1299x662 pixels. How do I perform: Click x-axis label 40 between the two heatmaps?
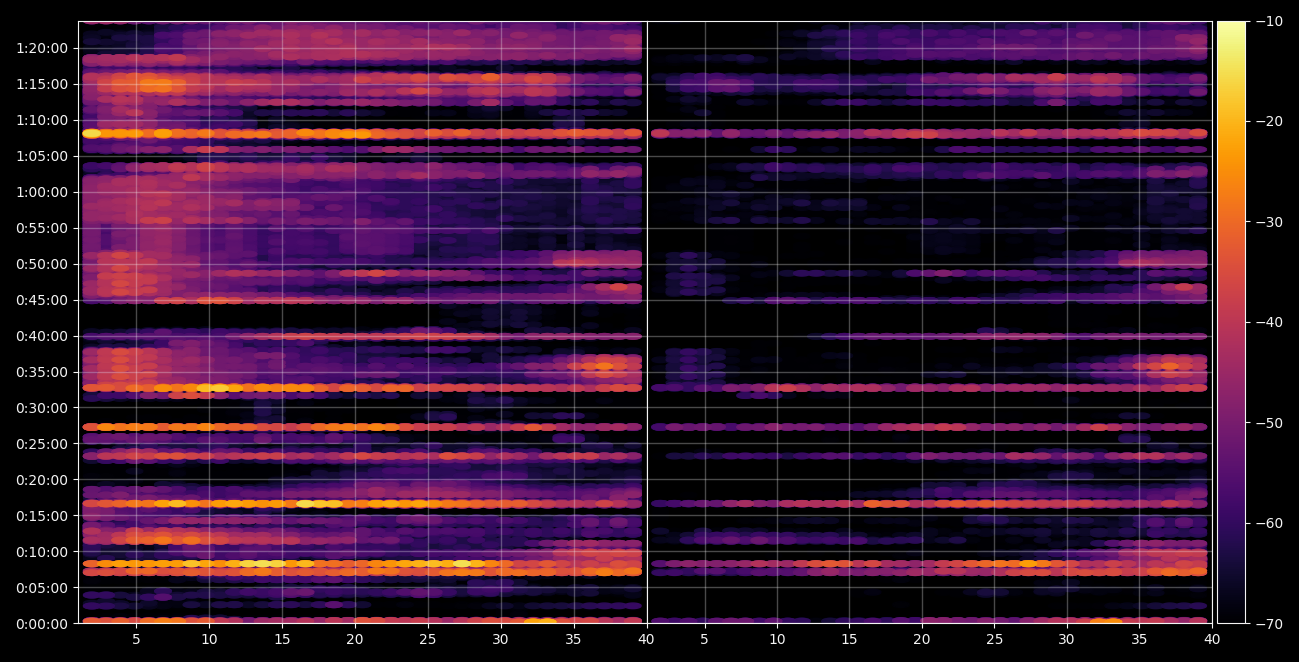click(647, 639)
